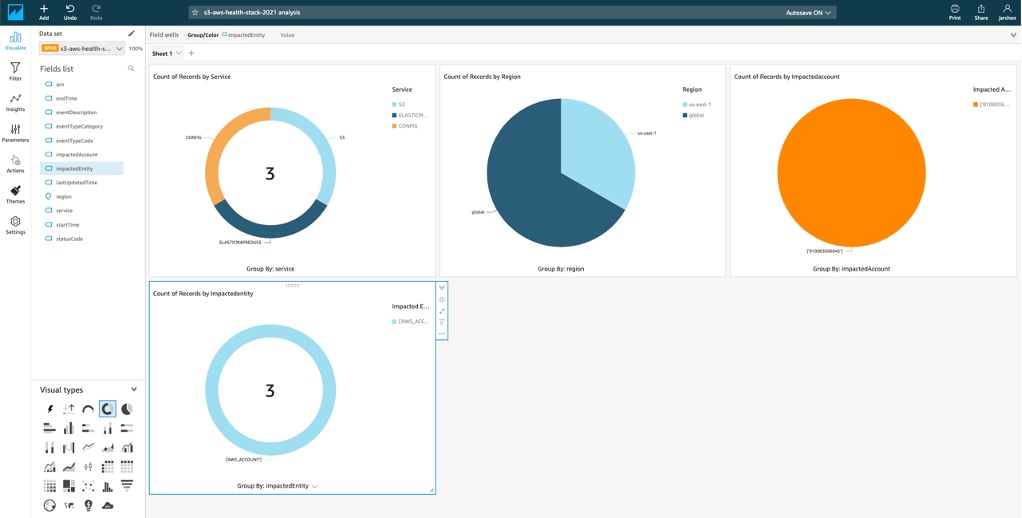This screenshot has width=1022, height=518.
Task: Open the s3-aws-health data set dropdown
Action: tap(81, 48)
